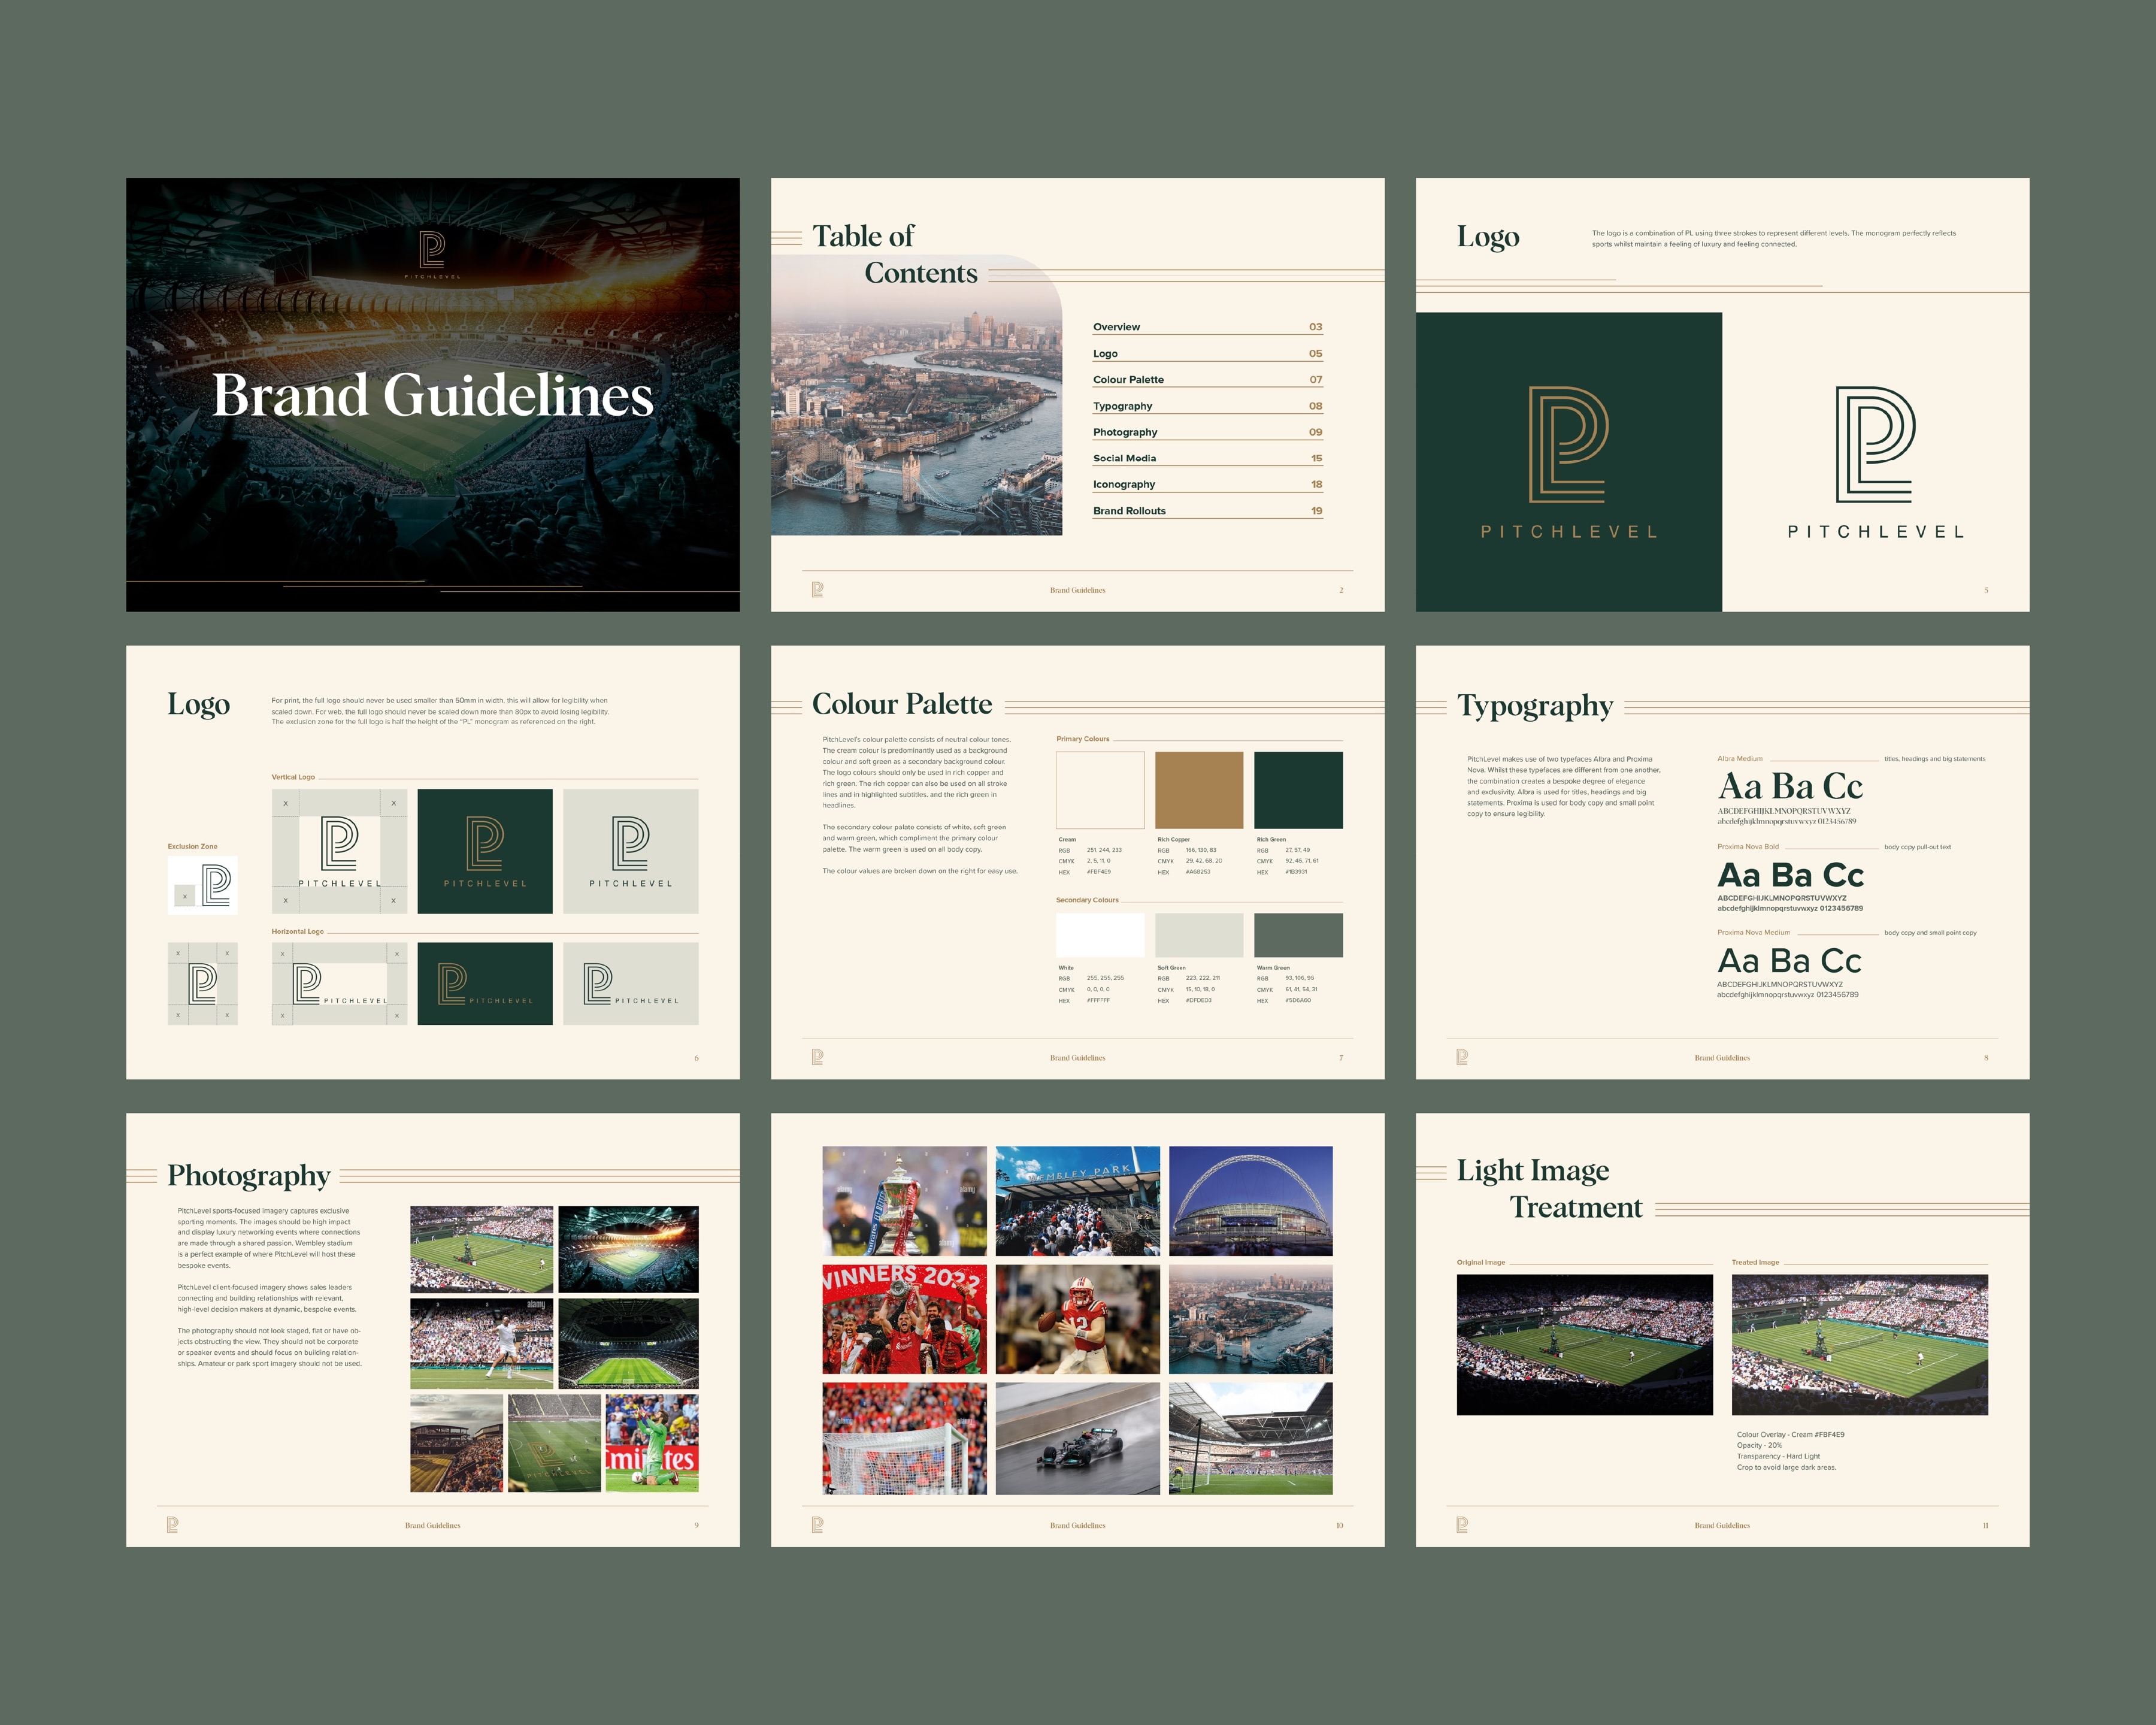Click the 'Brand Guidelines' cover title

[432, 396]
